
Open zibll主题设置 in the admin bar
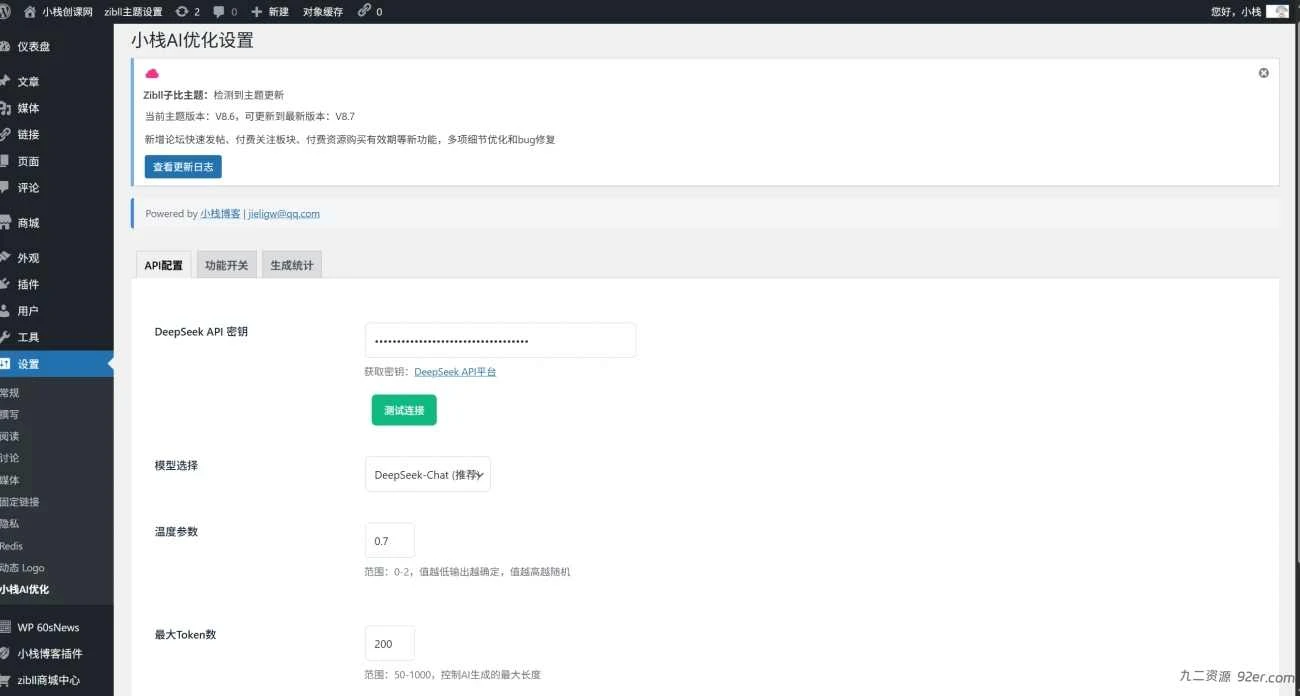tap(133, 12)
